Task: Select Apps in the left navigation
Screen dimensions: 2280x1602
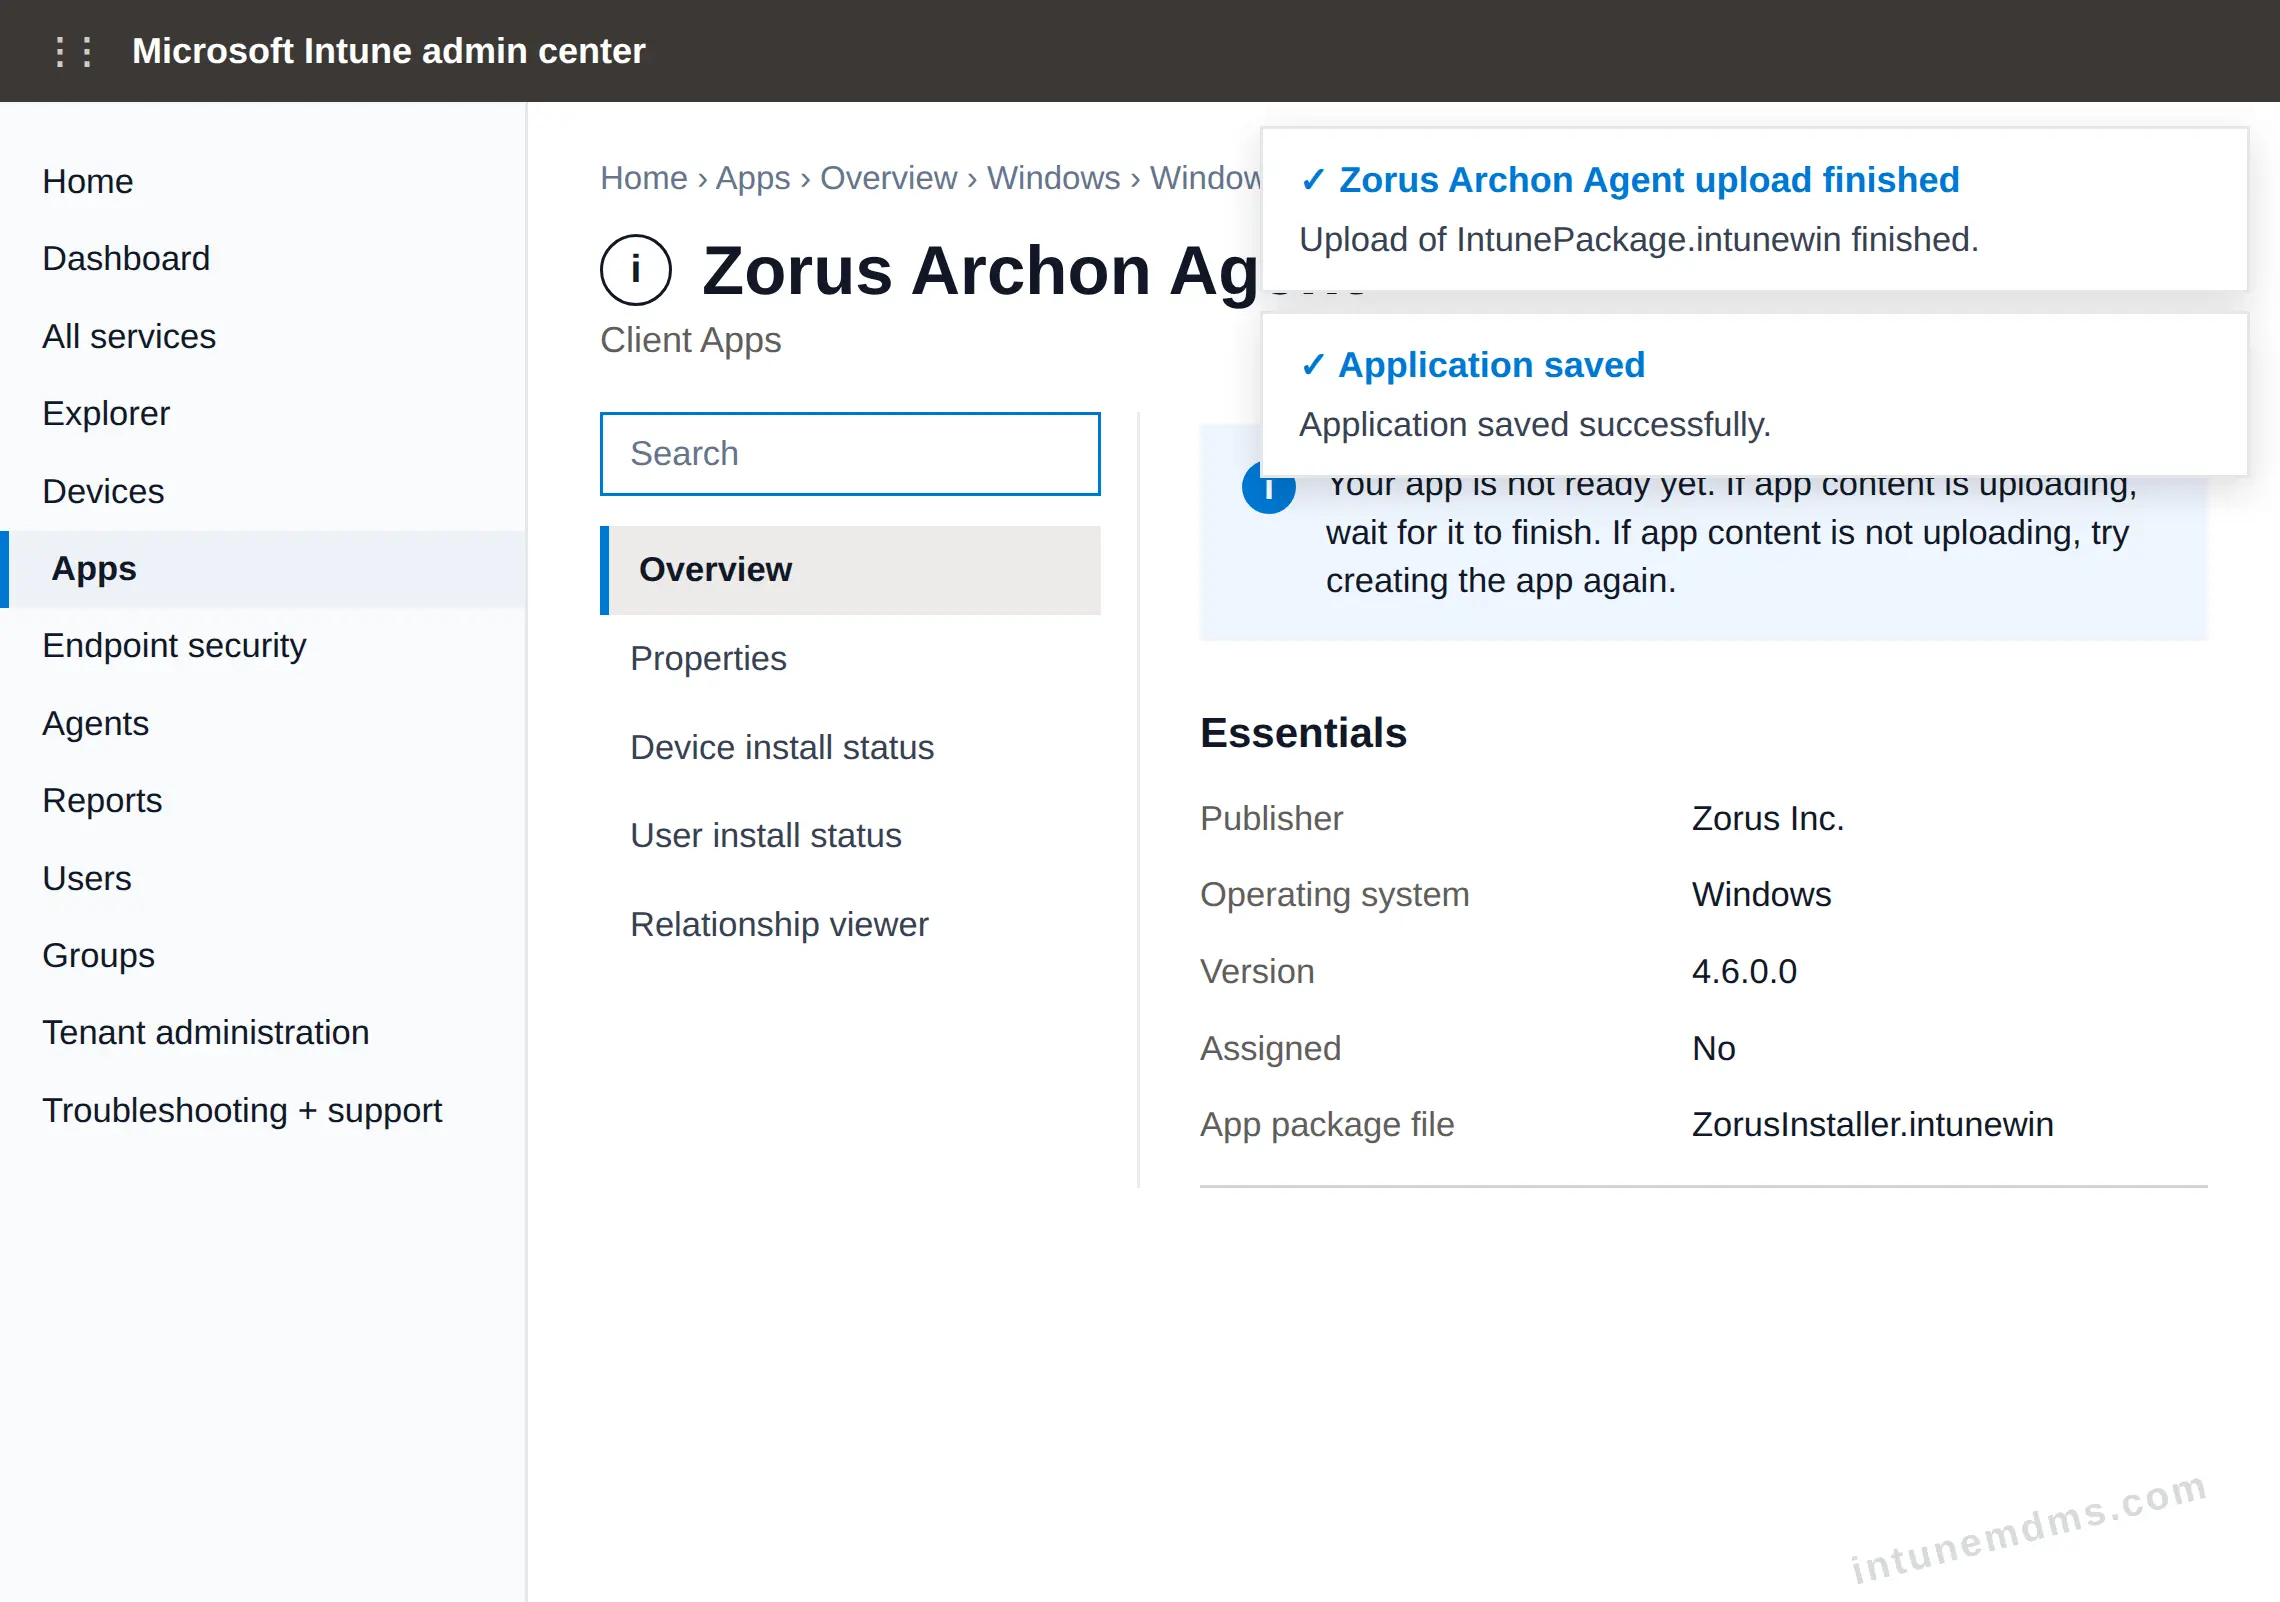Action: click(x=264, y=568)
